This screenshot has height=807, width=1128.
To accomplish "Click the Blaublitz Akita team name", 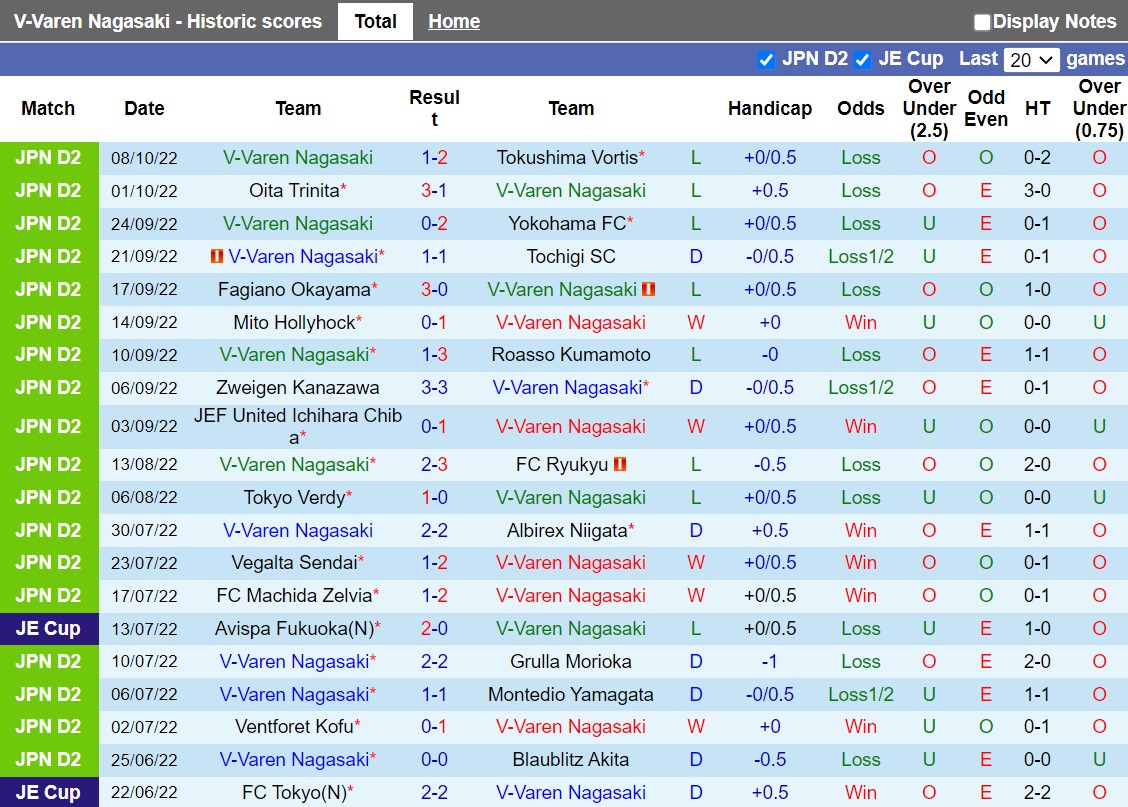I will point(571,759).
